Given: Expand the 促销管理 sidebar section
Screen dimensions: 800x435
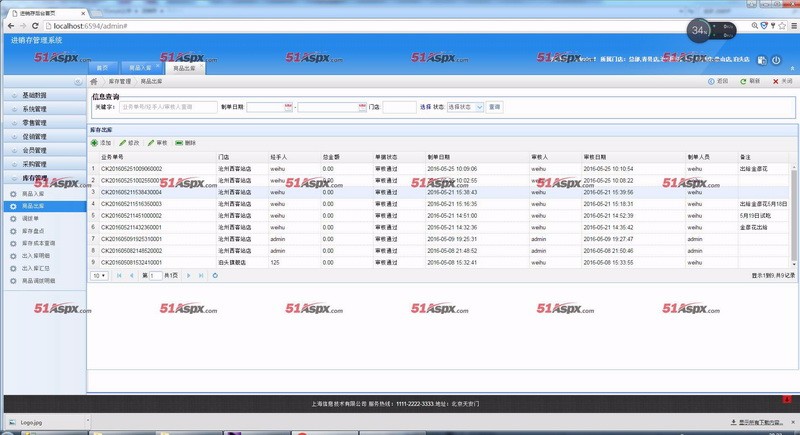Looking at the screenshot, I should 45,137.
